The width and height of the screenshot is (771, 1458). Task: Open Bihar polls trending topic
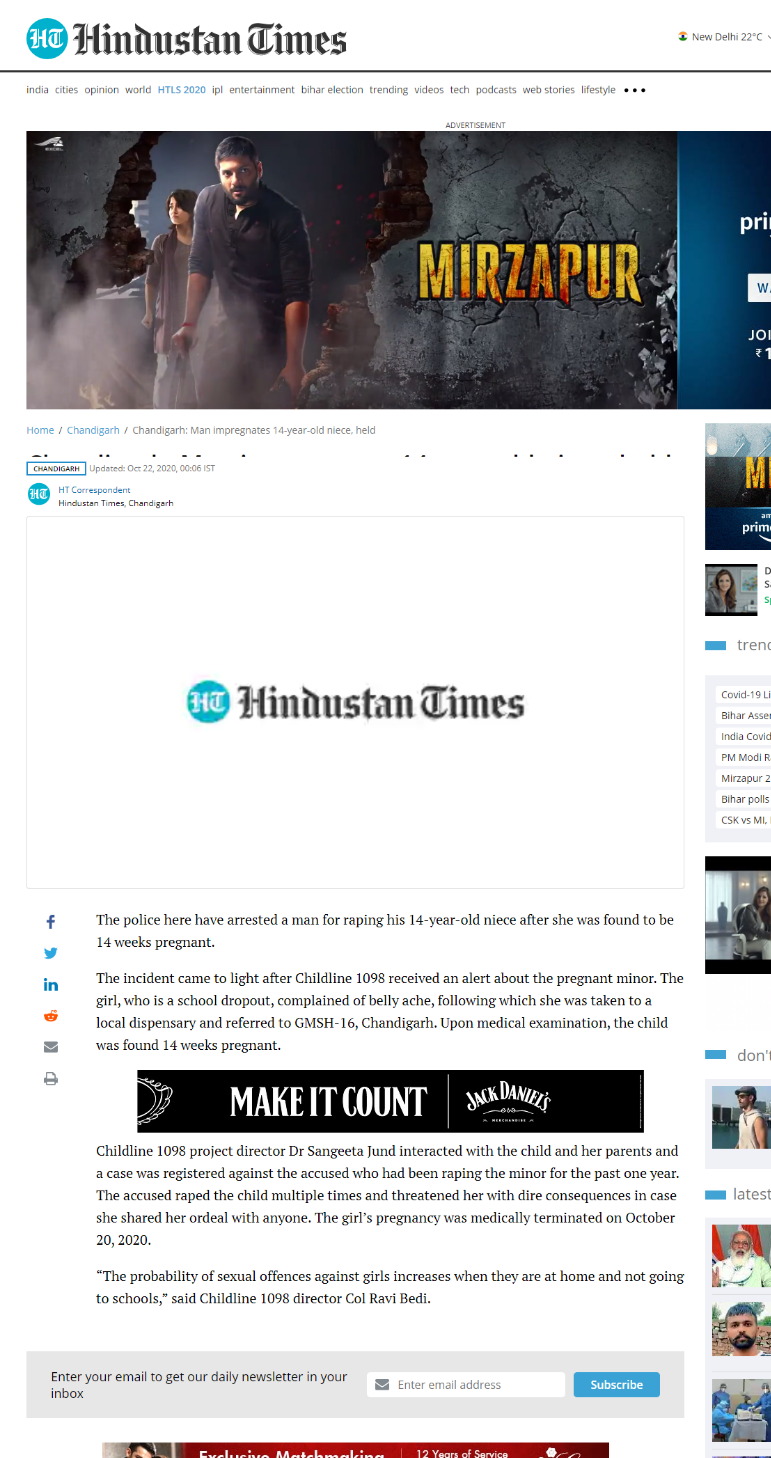point(745,799)
